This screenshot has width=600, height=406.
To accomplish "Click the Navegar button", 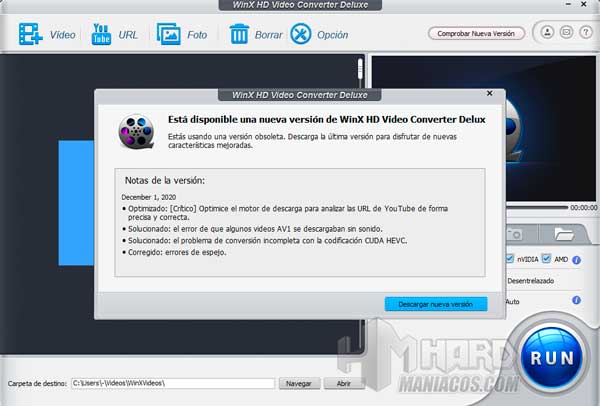I will 299,383.
